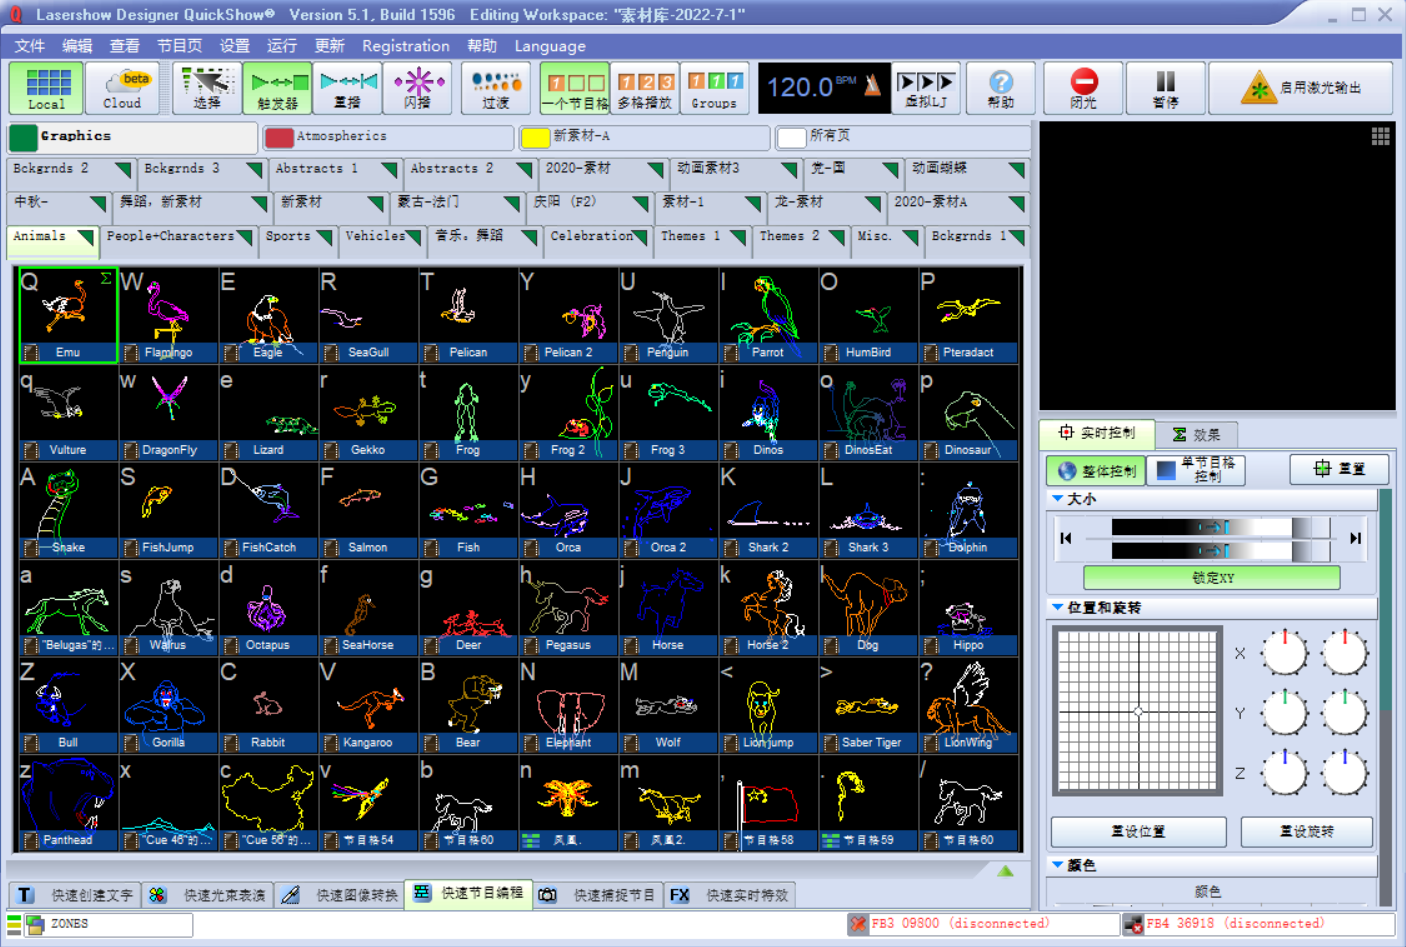Select the Local workspace icon
Image resolution: width=1406 pixels, height=947 pixels.
46,88
